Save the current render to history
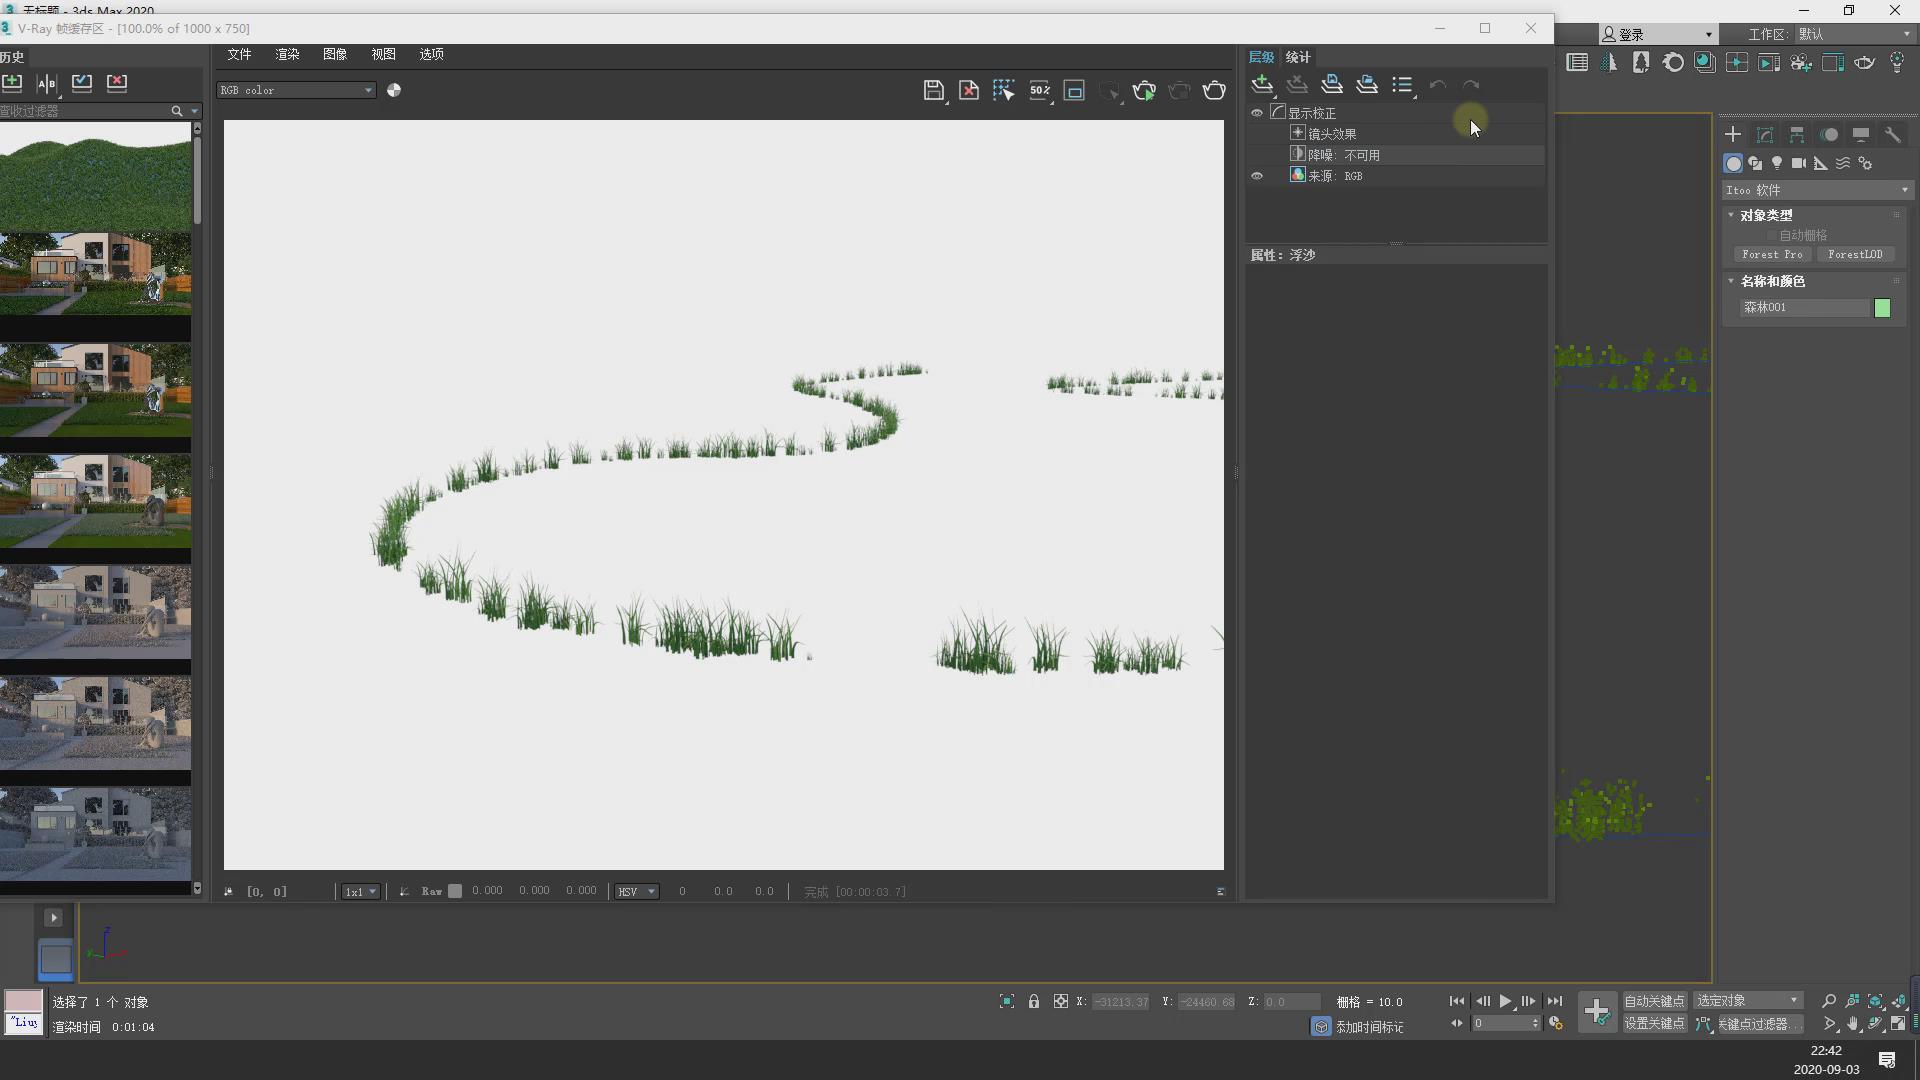The image size is (1920, 1080). (x=12, y=83)
